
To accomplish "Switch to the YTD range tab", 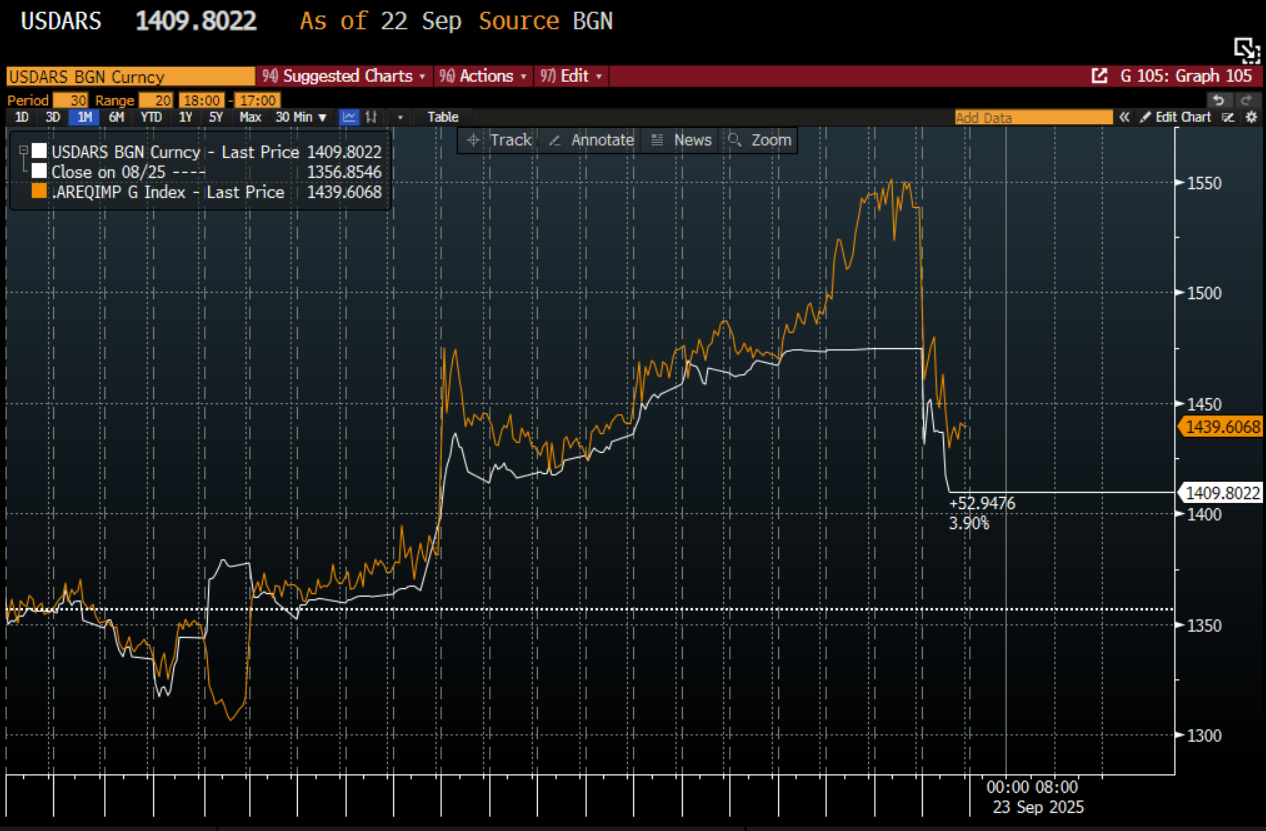I will 151,117.
